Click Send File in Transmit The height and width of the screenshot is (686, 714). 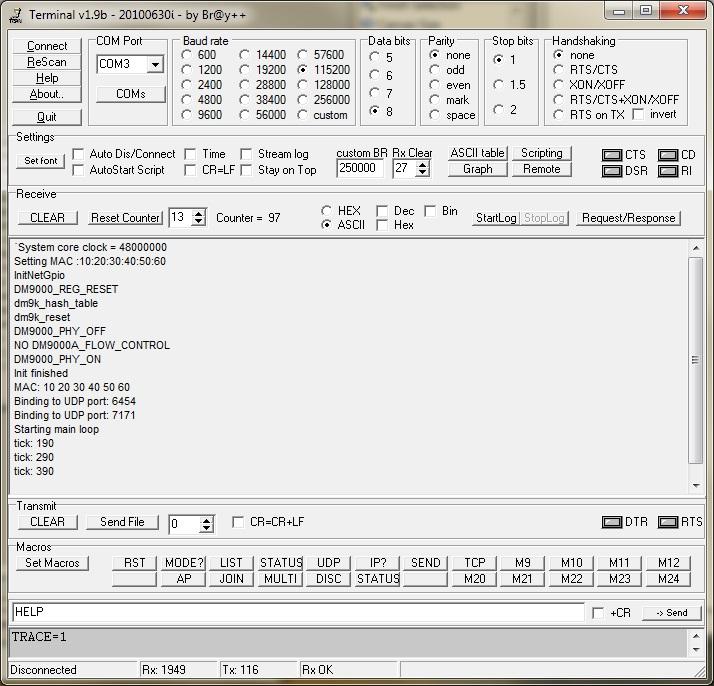[x=122, y=522]
